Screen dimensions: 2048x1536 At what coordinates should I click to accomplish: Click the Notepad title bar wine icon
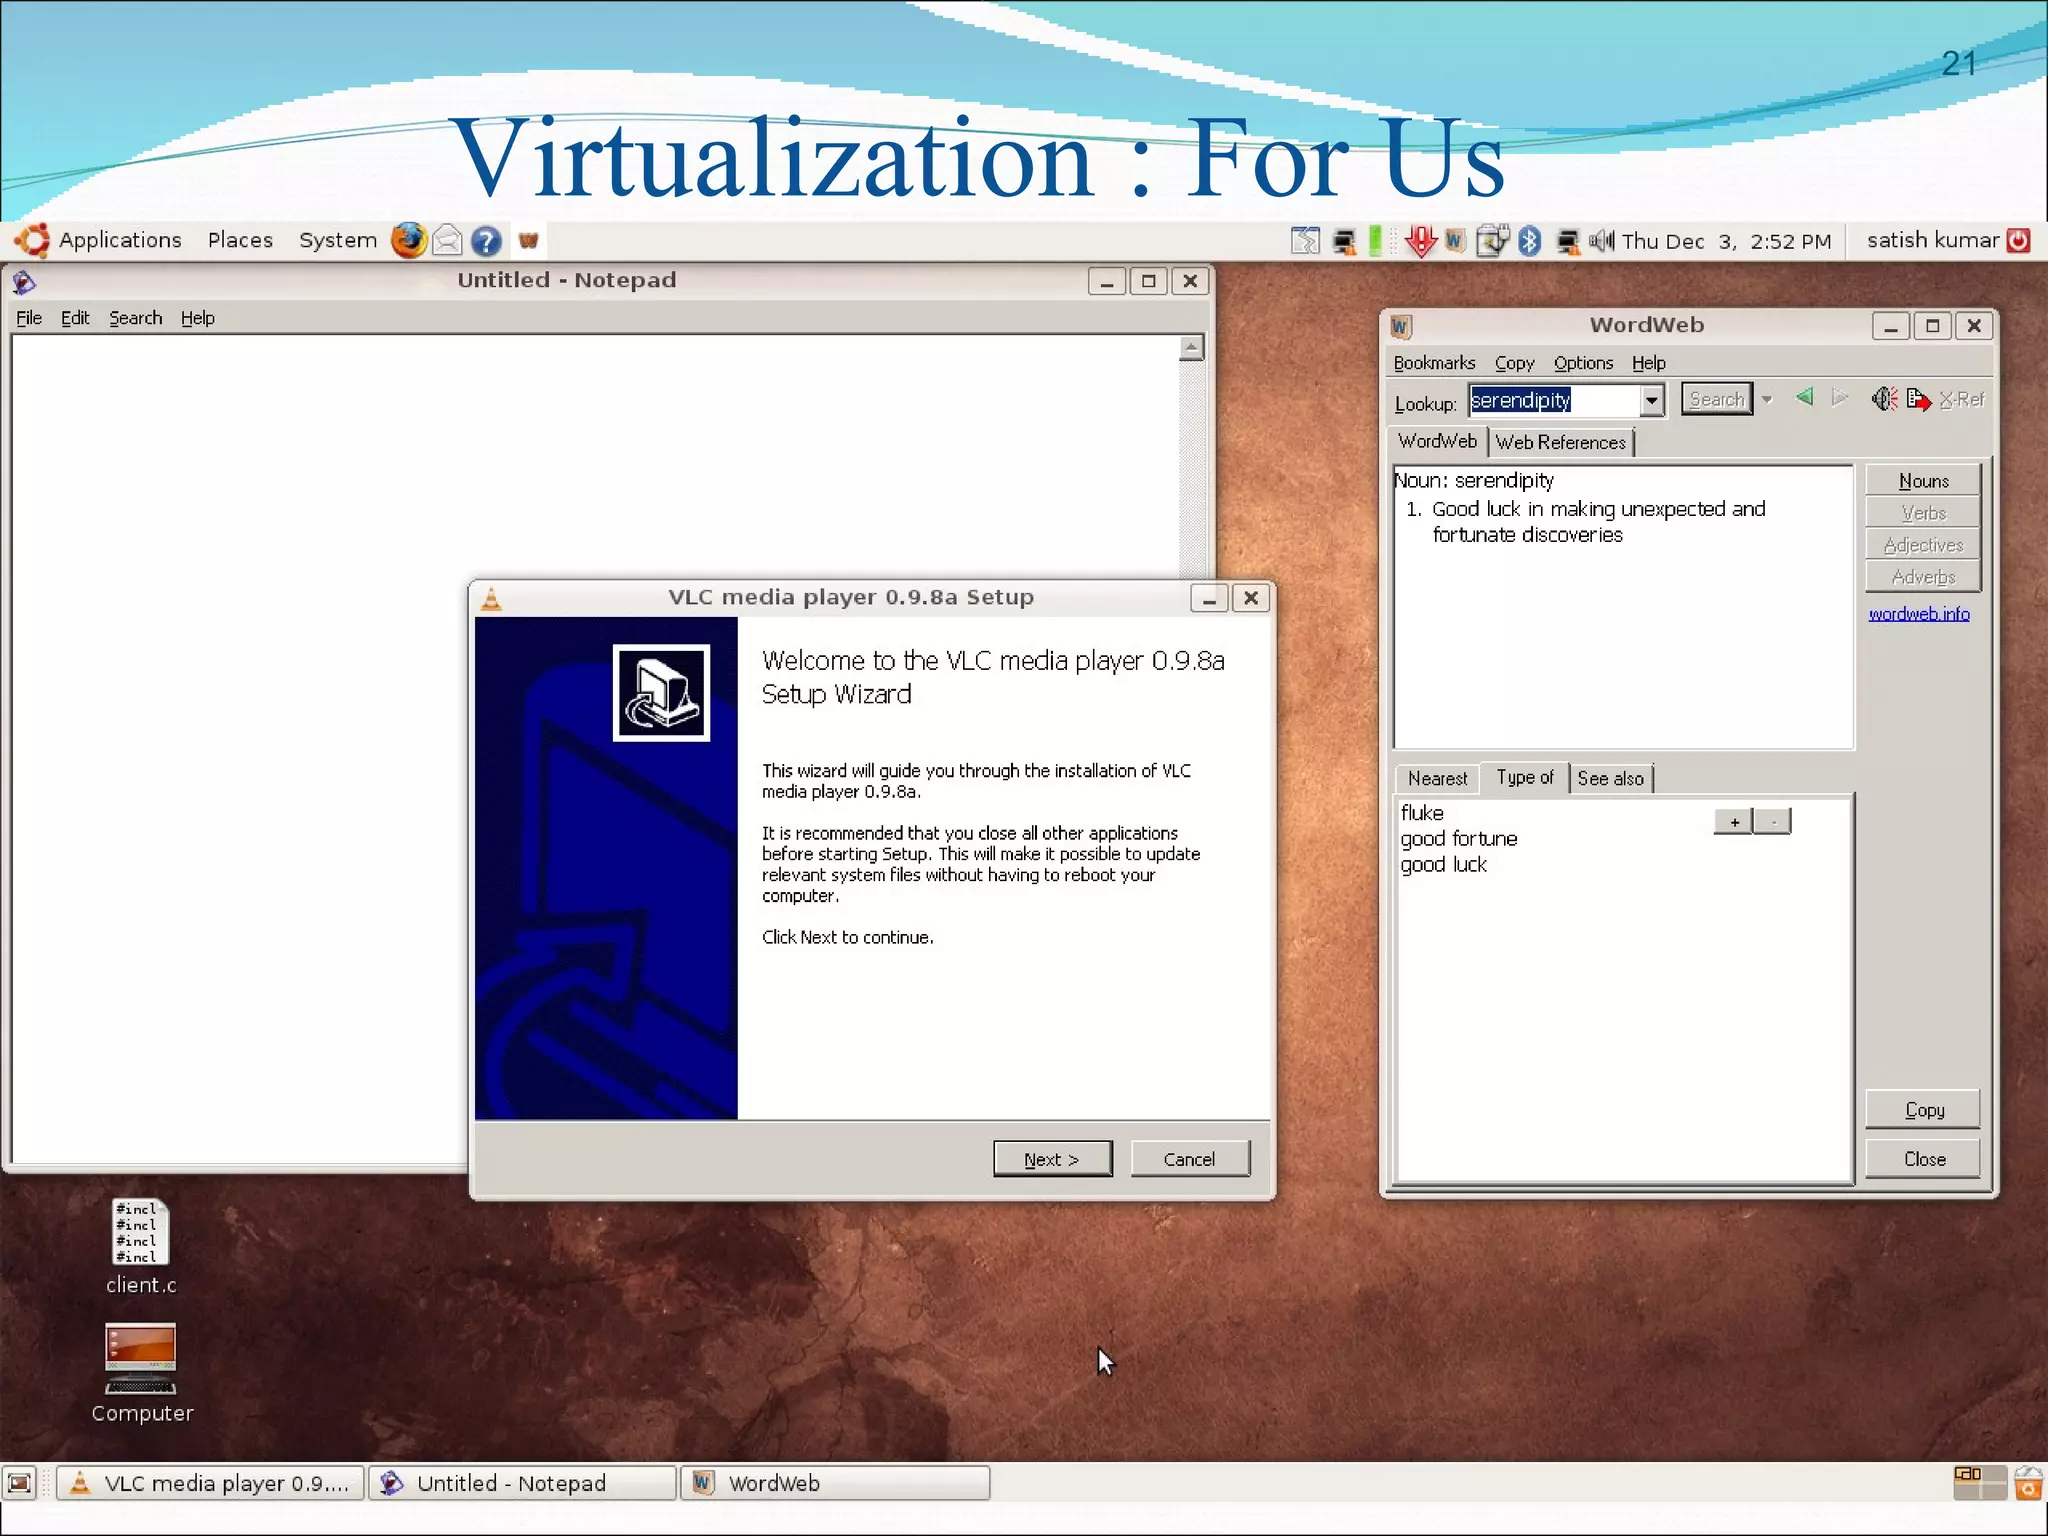[x=24, y=282]
